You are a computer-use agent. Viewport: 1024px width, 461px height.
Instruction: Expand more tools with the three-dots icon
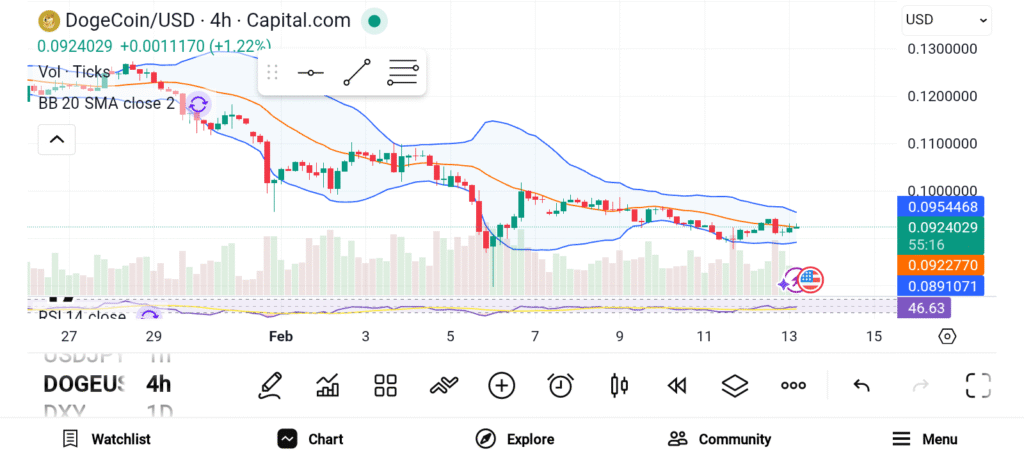[x=793, y=385]
